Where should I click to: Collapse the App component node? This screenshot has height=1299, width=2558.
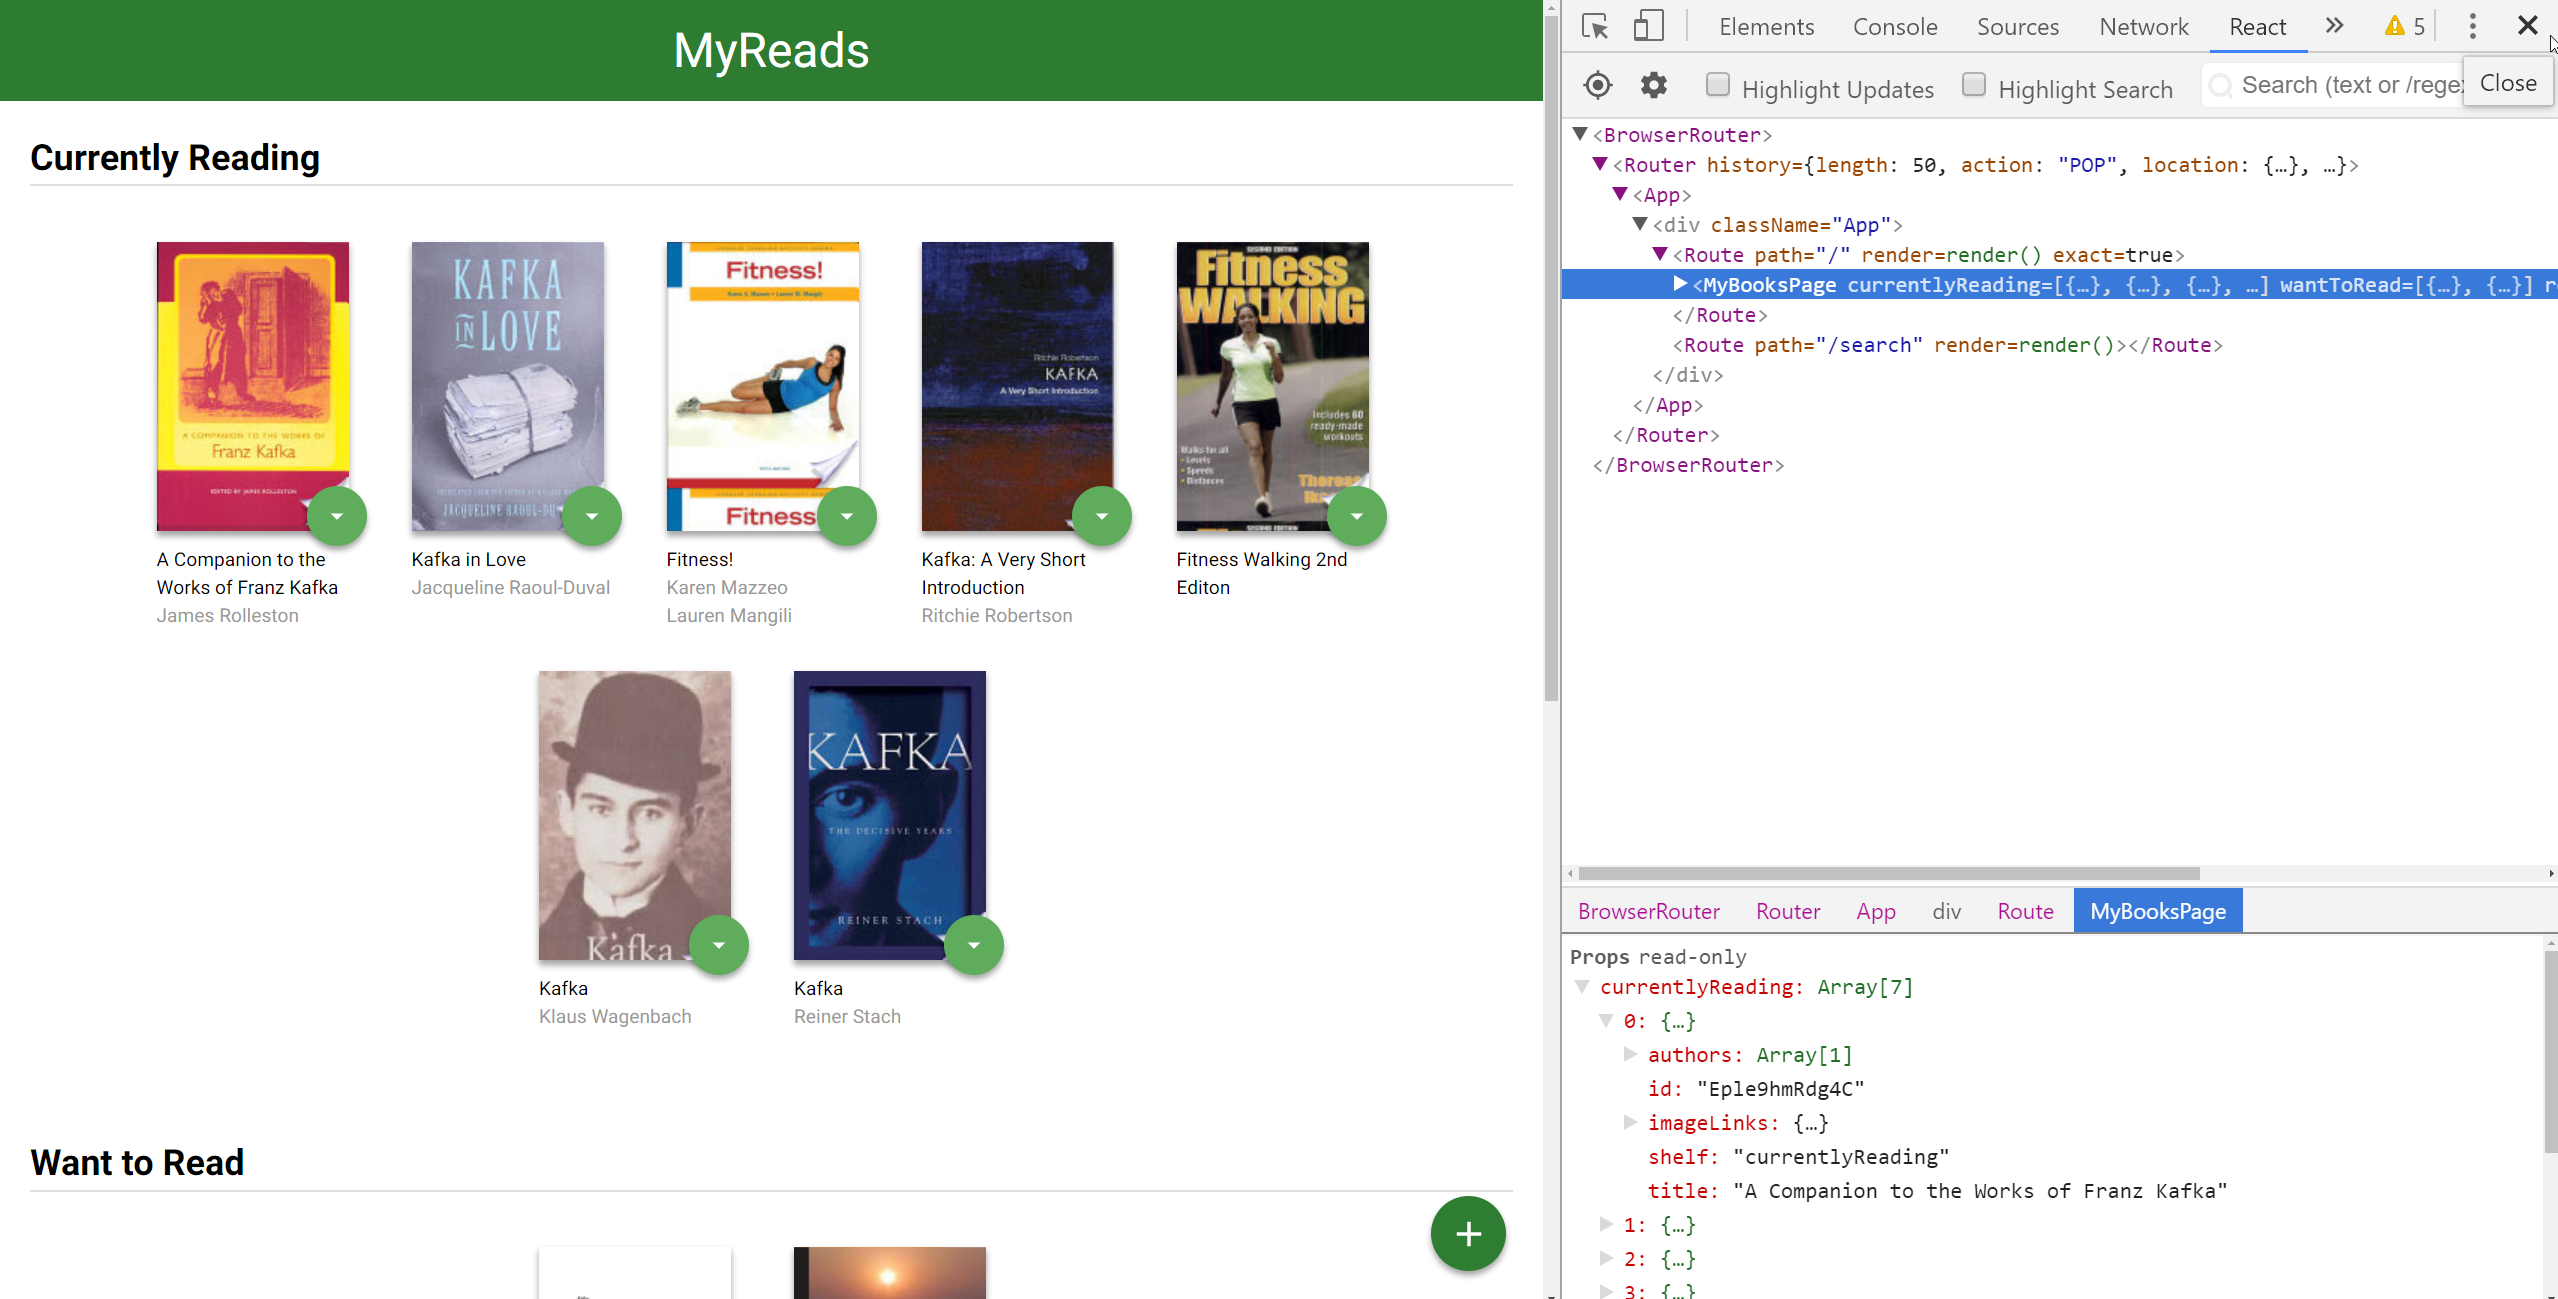(1620, 194)
